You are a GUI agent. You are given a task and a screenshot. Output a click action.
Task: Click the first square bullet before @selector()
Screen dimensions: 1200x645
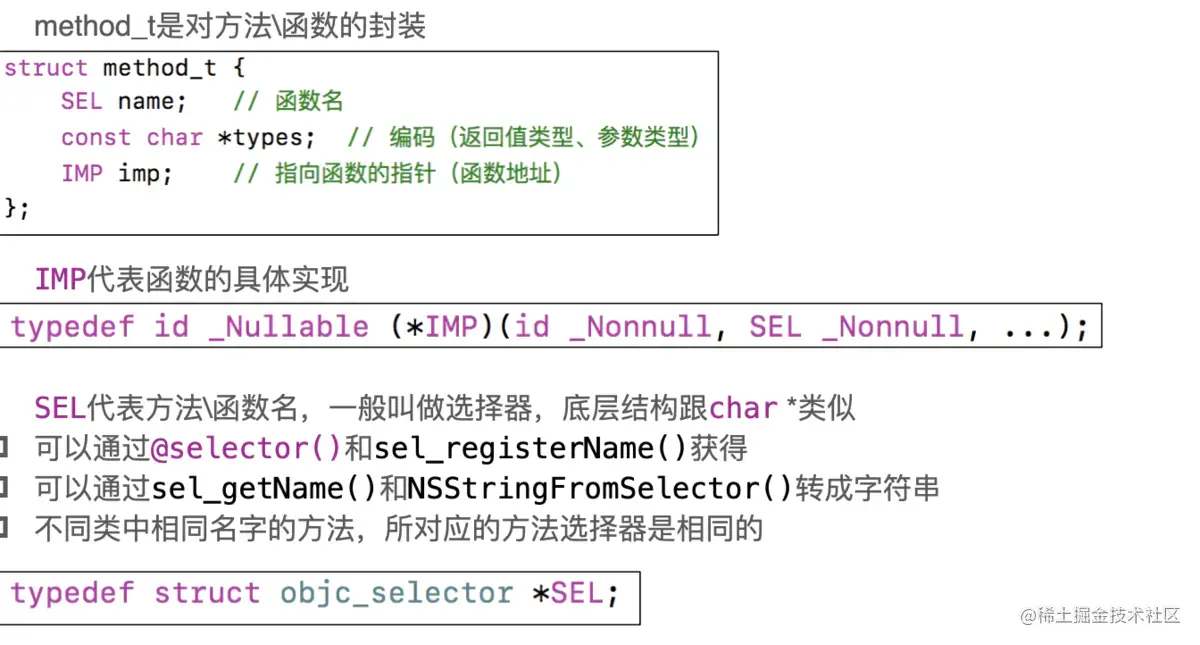tap(4, 446)
